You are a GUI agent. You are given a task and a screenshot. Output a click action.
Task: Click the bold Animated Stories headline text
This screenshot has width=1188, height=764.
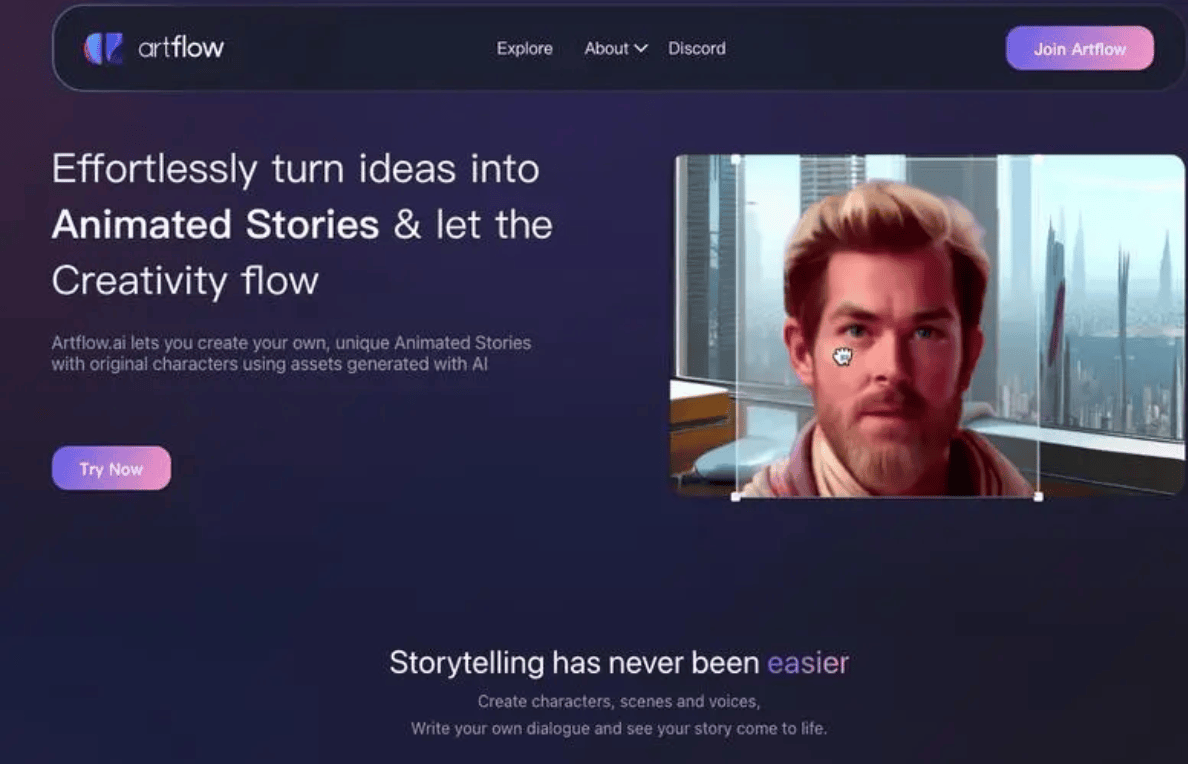[215, 225]
